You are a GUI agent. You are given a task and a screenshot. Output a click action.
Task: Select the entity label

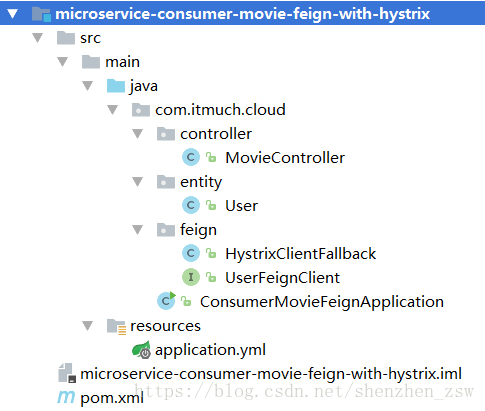click(201, 182)
